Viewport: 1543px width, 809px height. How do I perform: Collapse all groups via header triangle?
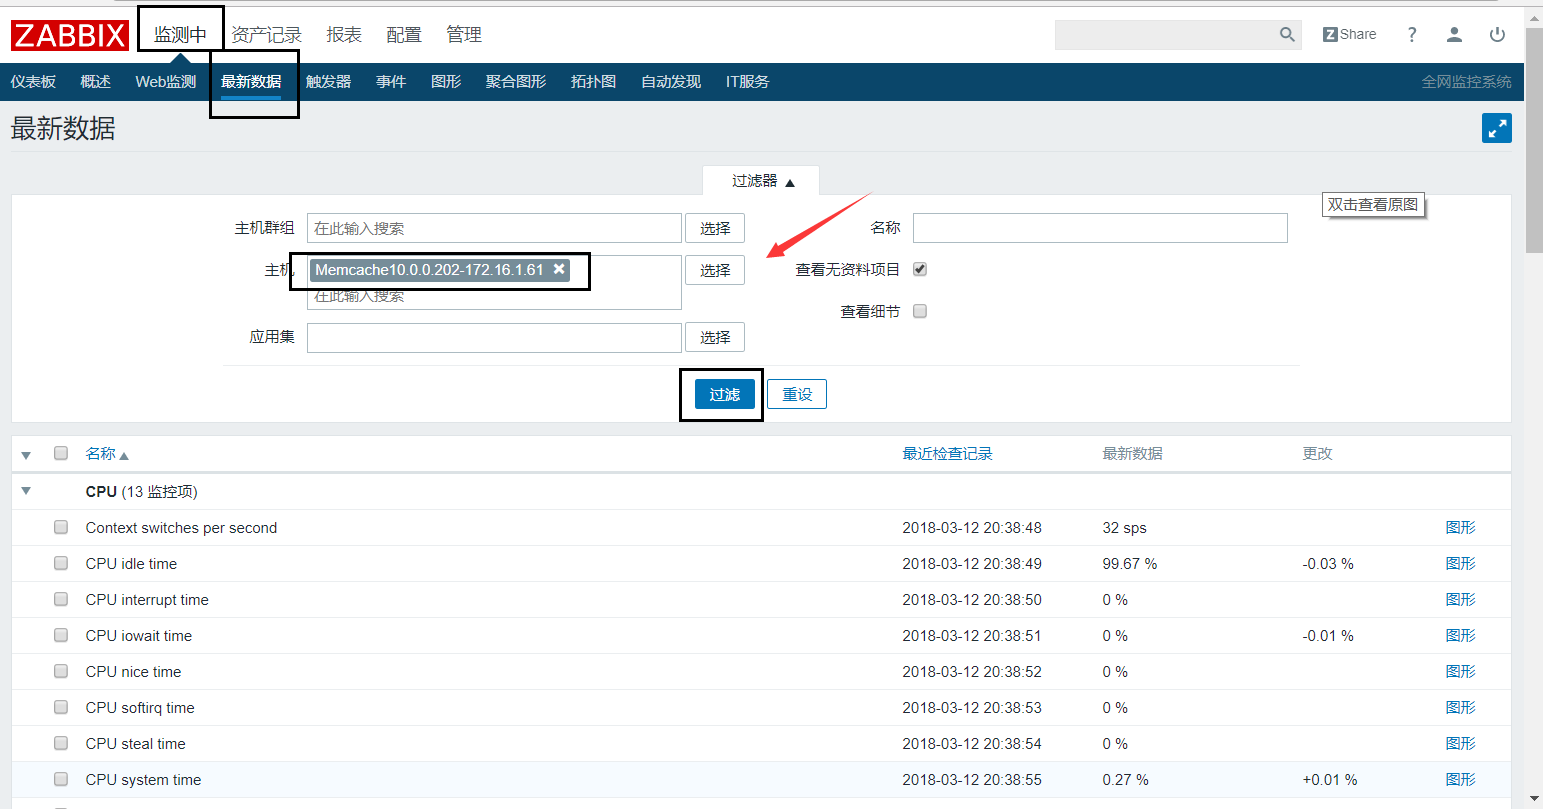tap(26, 455)
